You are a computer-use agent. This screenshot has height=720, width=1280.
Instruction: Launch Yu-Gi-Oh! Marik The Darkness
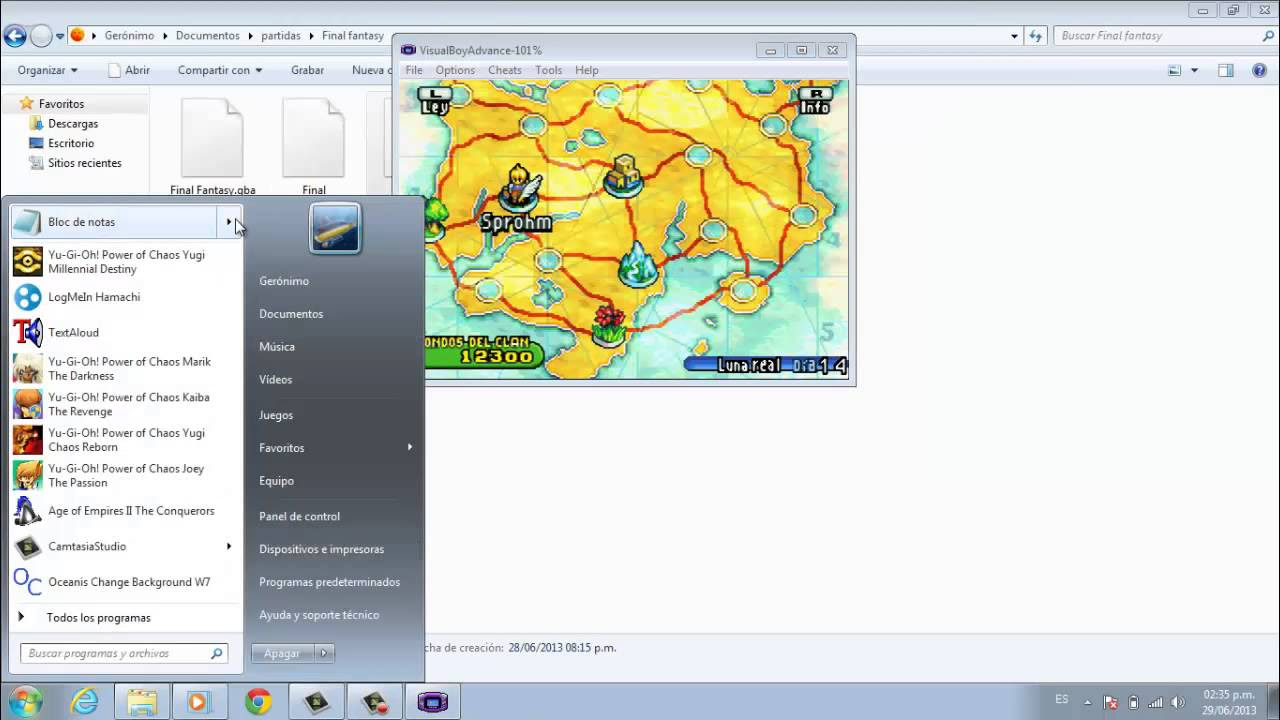coord(126,369)
